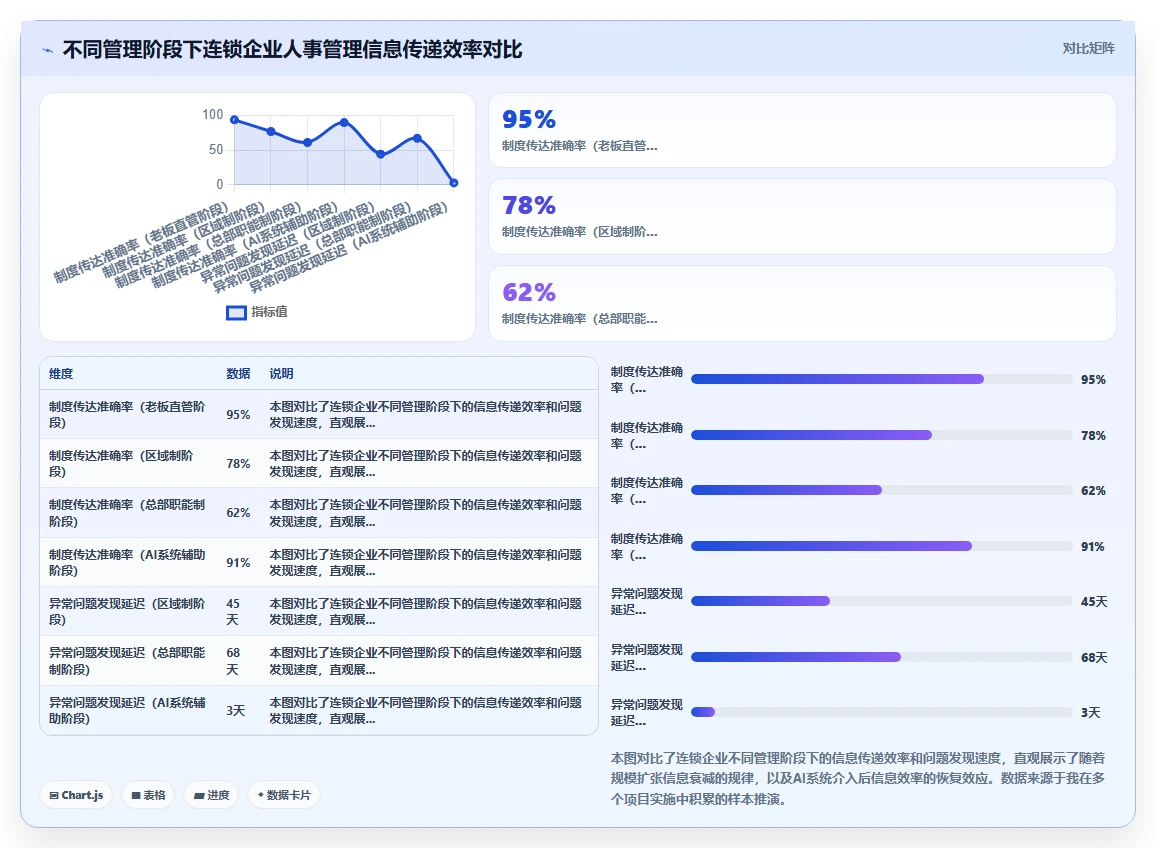Select table cell 制度传达准确率（AI系统辅助阶段）

[x=128, y=562]
